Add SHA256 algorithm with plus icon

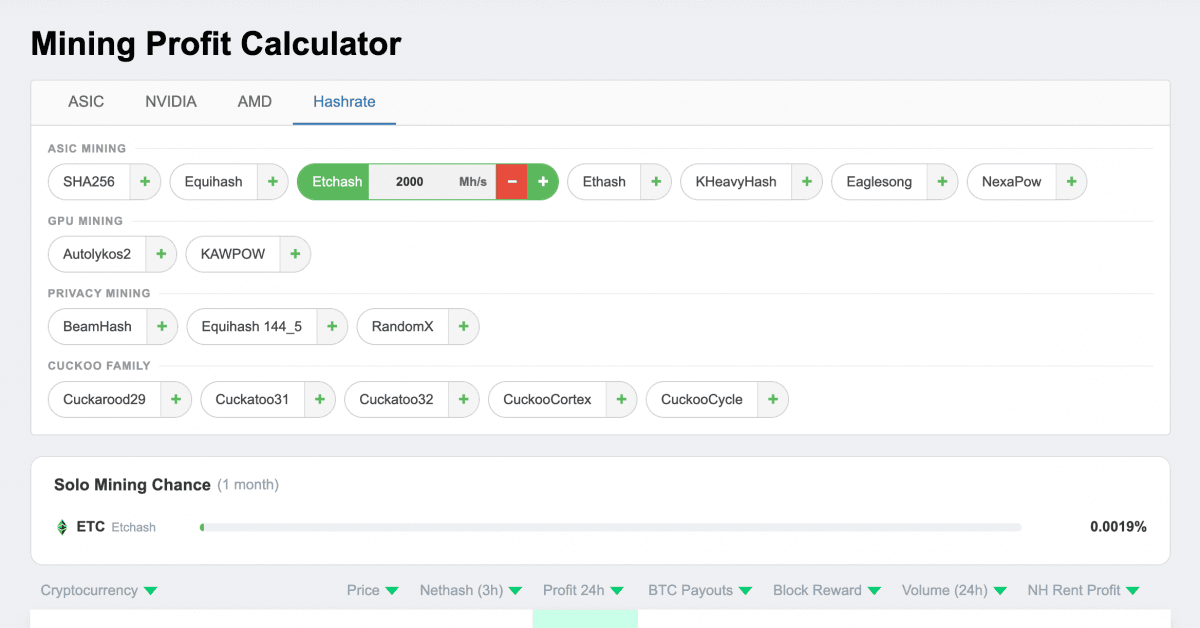click(x=145, y=182)
